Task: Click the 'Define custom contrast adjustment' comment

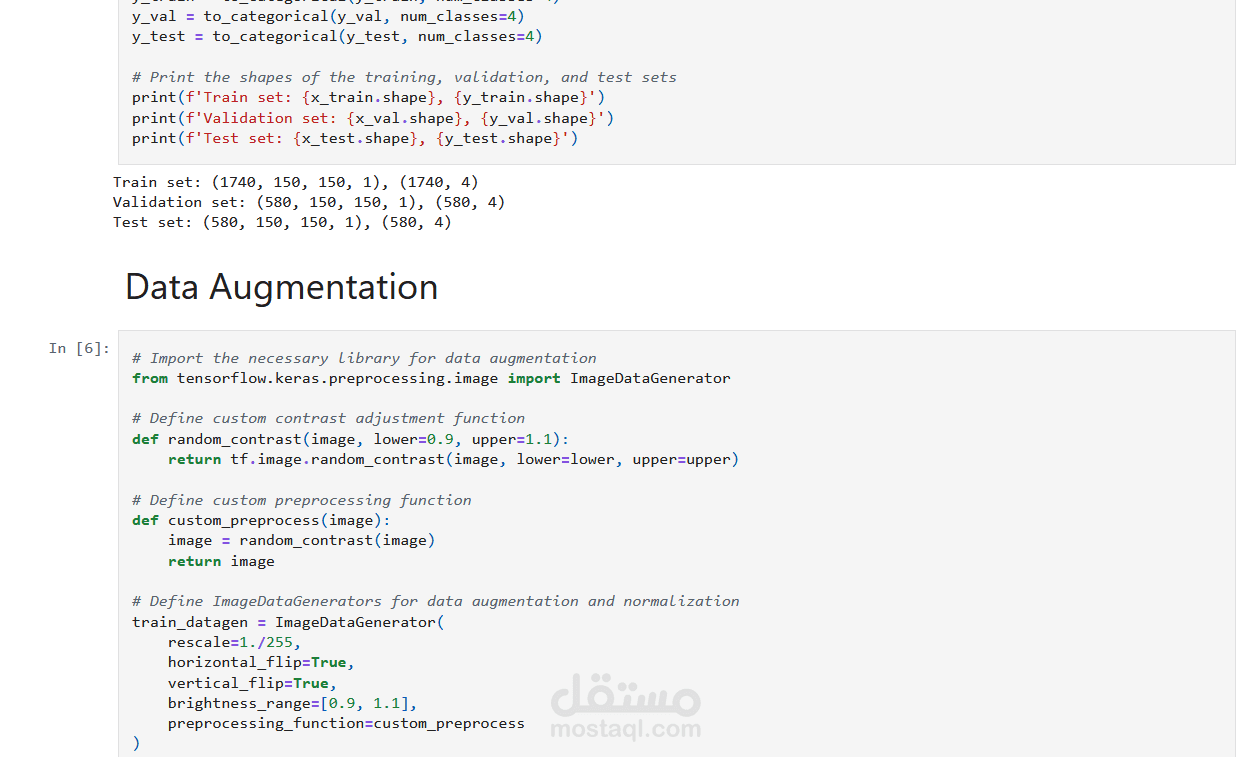Action: coord(328,418)
